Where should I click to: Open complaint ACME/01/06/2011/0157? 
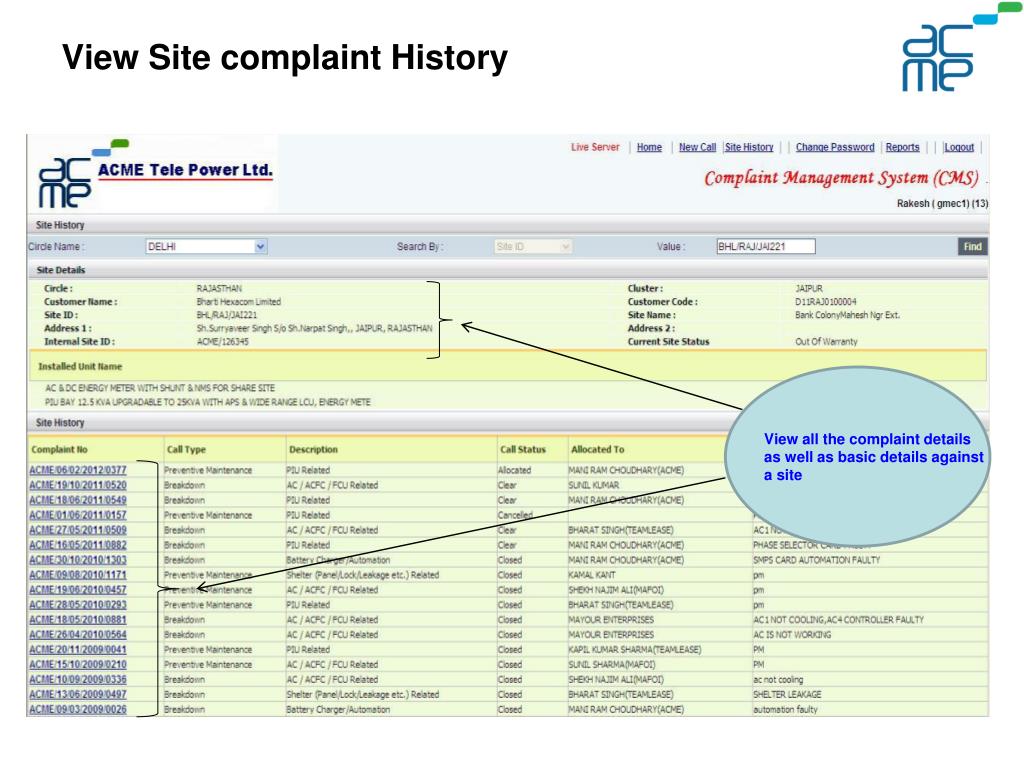click(x=78, y=515)
